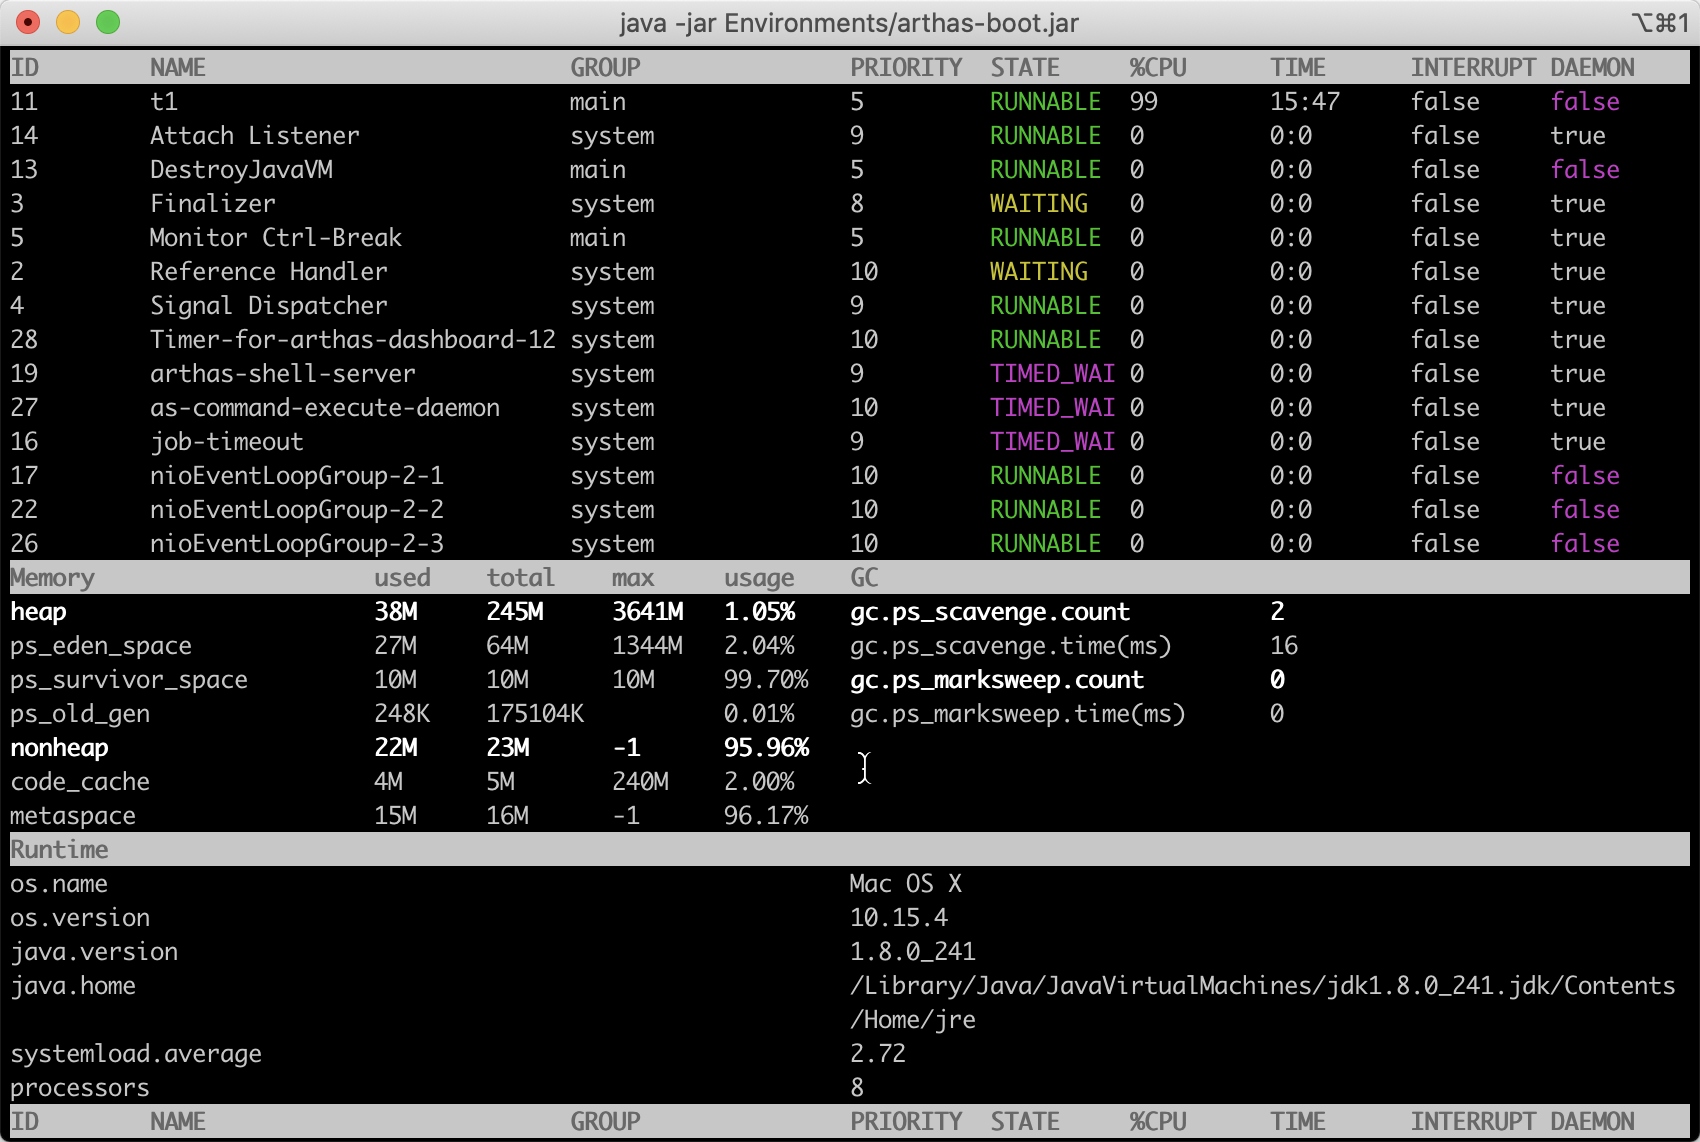
Task: Click the 'nioEventLoopGroup-2-2' thread name
Action: click(x=297, y=510)
